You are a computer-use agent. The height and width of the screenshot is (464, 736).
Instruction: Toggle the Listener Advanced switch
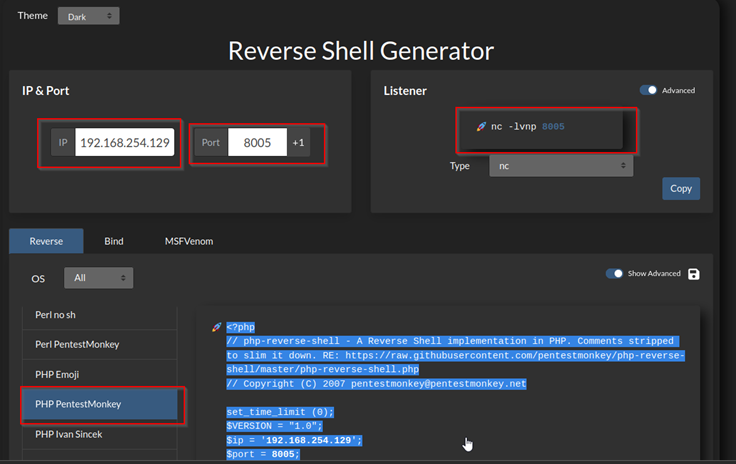pyautogui.click(x=648, y=90)
